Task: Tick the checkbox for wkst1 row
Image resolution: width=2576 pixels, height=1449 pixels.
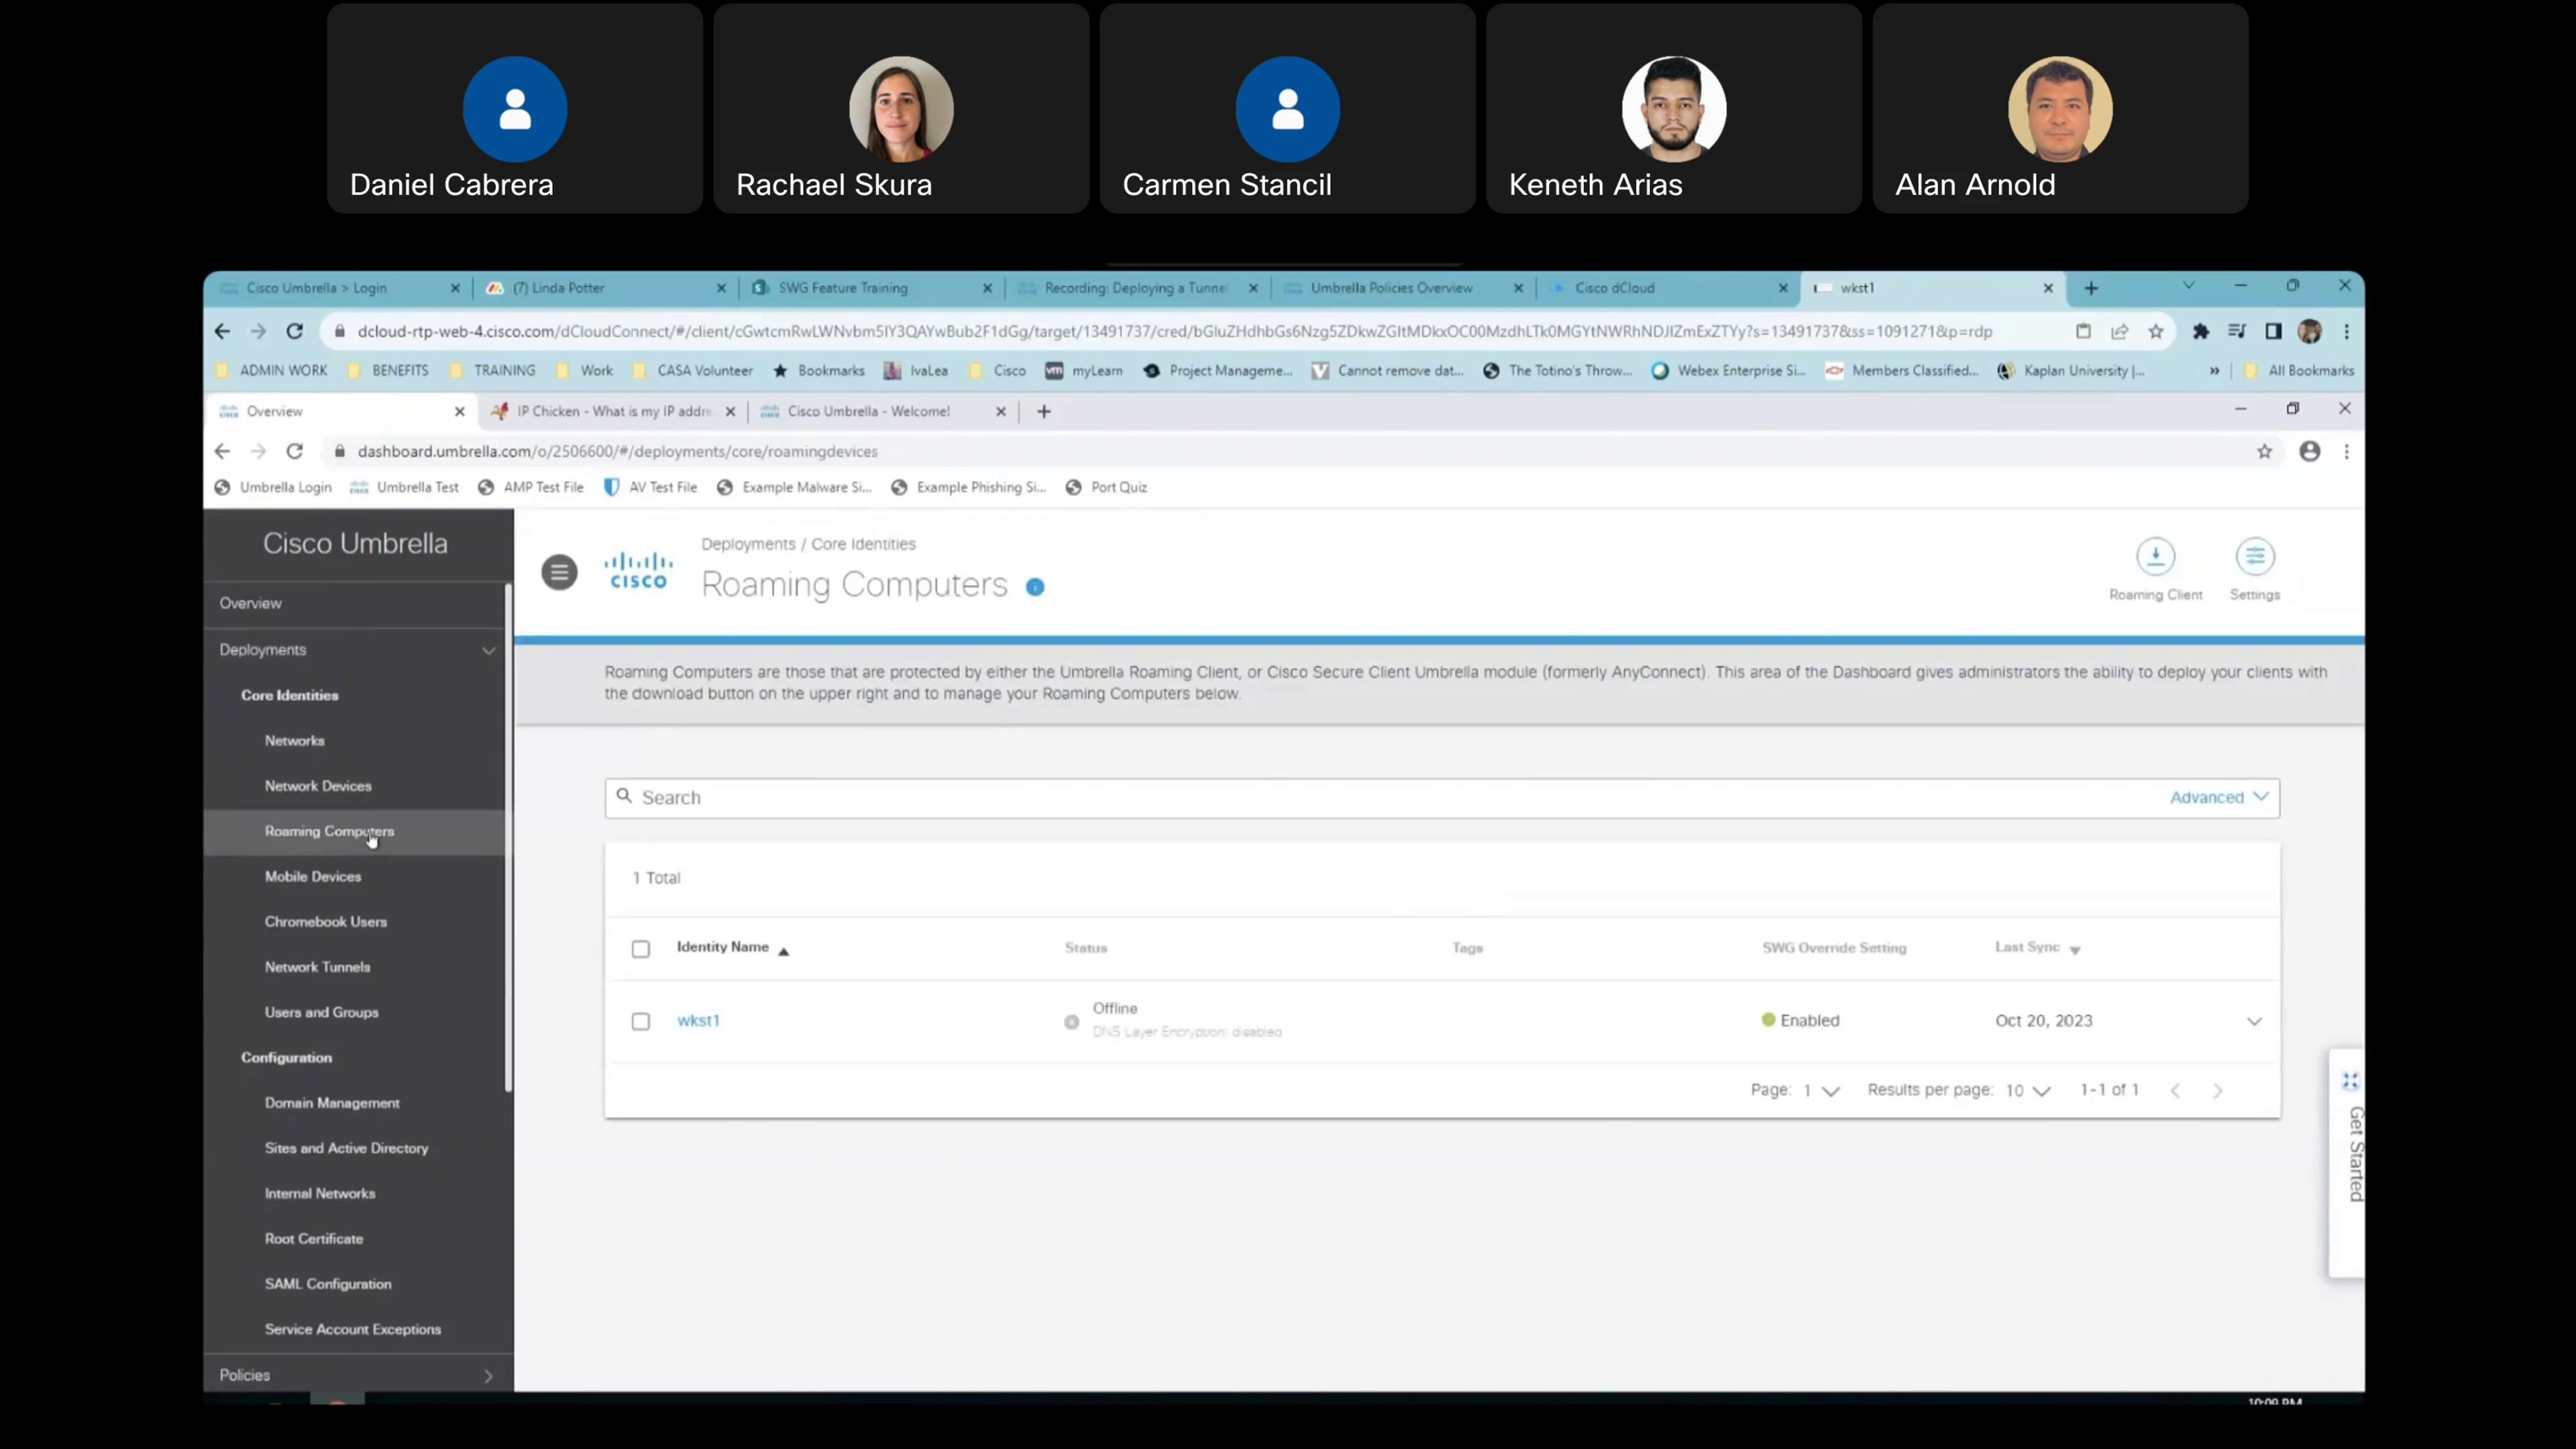Action: coord(641,1021)
